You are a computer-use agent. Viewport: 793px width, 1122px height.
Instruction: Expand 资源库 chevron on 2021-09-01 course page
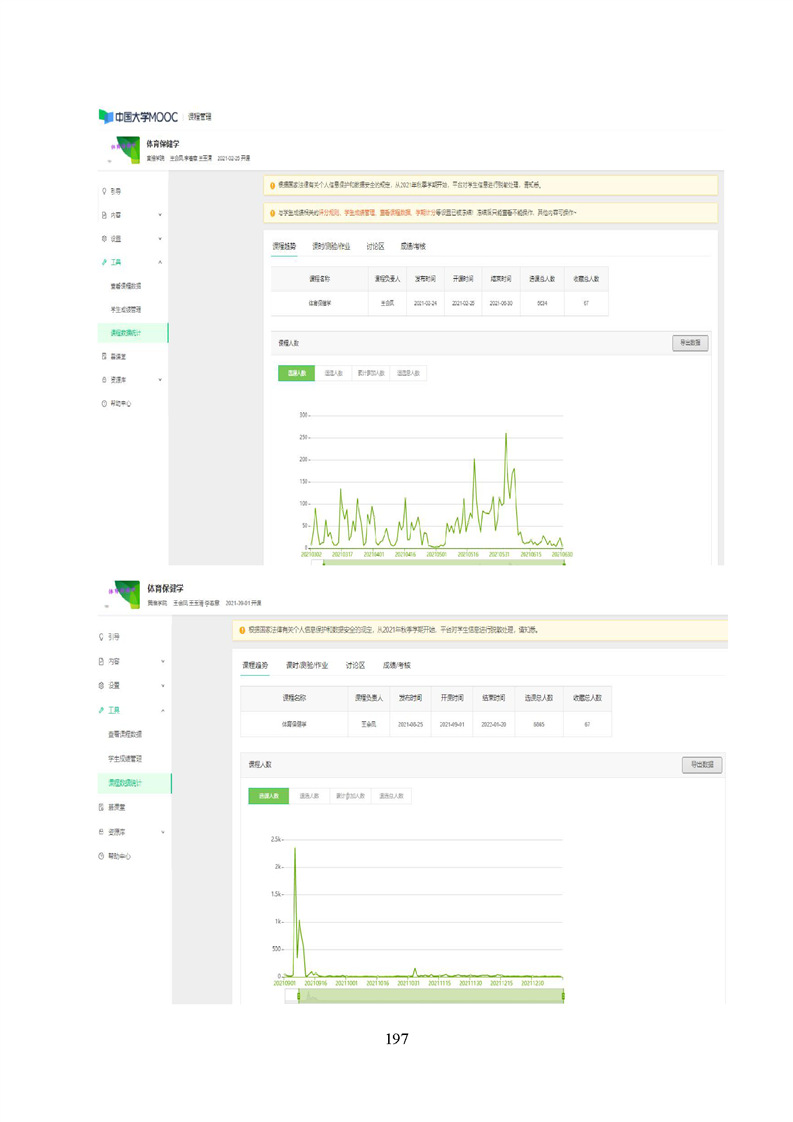[x=163, y=831]
